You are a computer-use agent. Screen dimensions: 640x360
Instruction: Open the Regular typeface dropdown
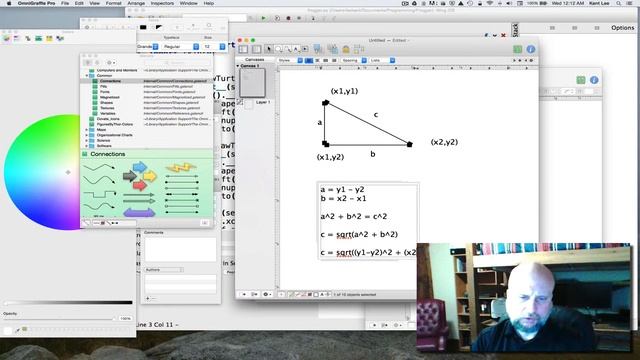[x=180, y=47]
